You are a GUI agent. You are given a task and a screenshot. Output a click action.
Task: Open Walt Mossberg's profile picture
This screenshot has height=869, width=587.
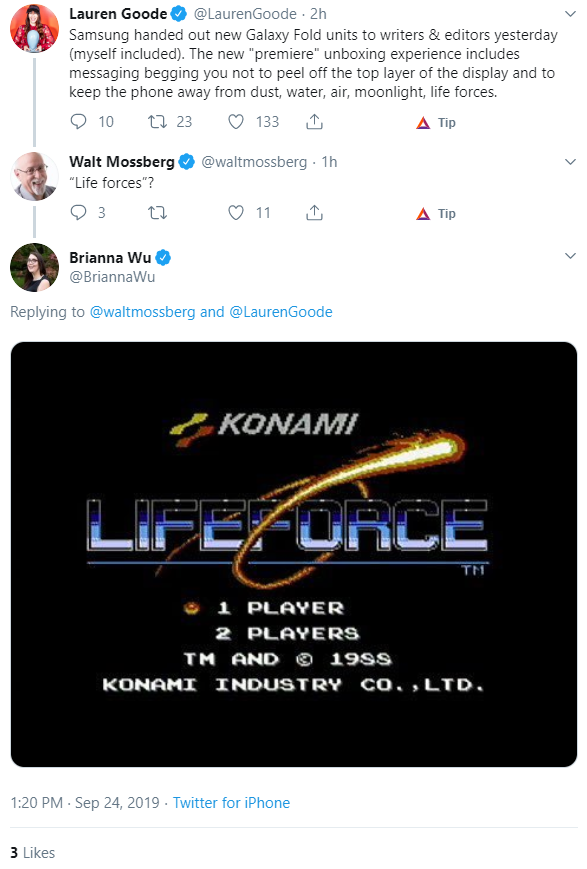pyautogui.click(x=34, y=176)
